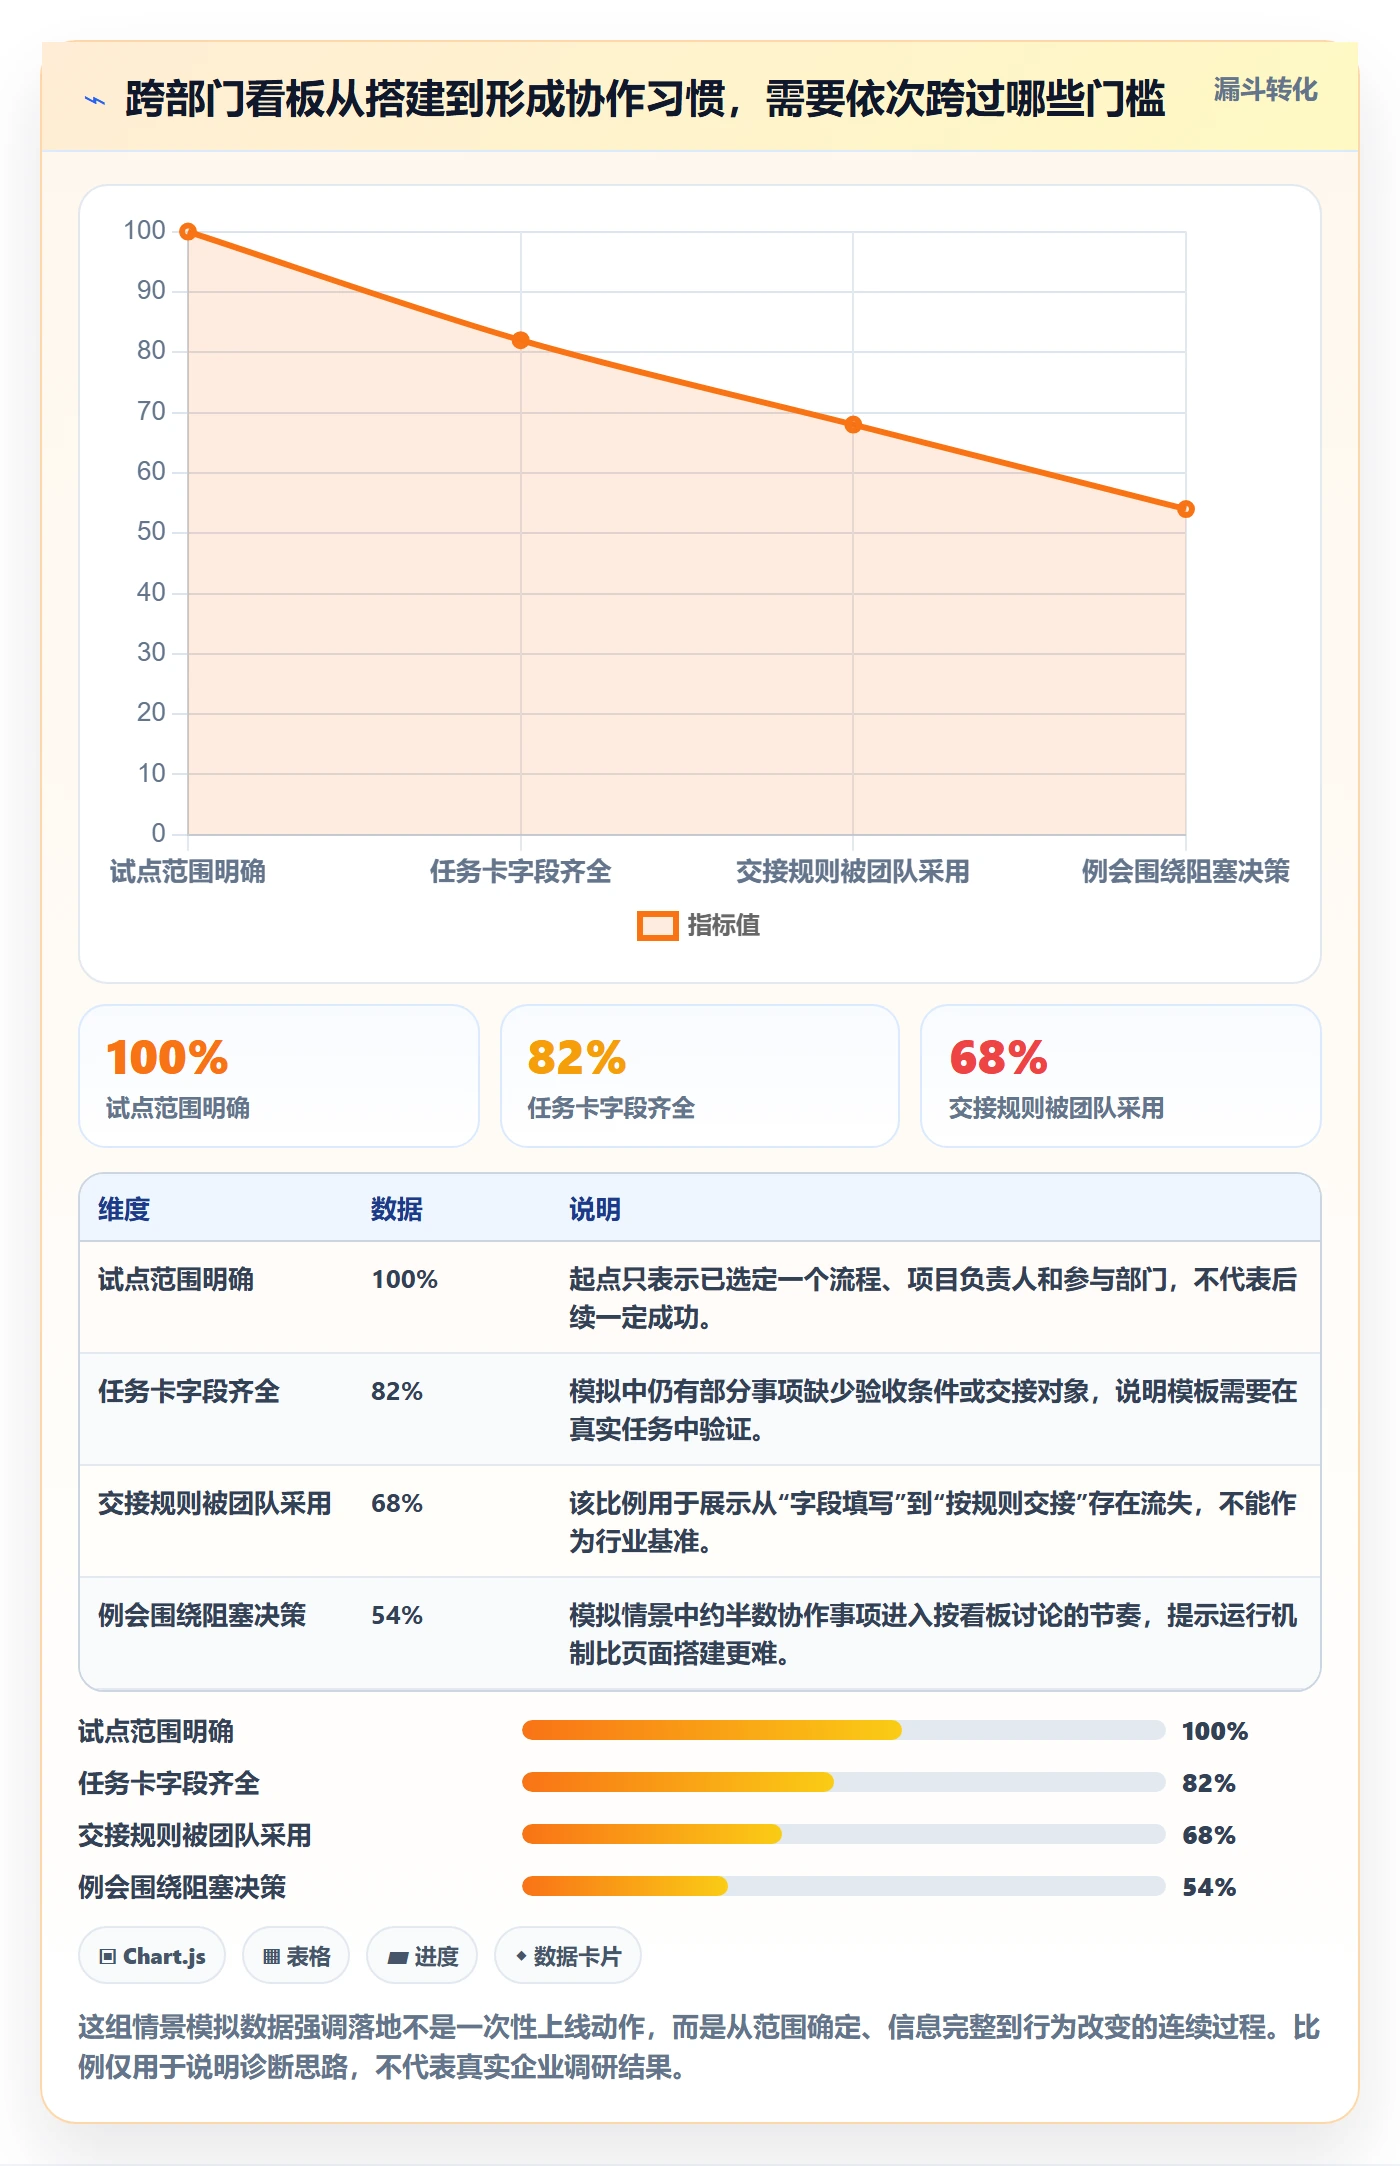This screenshot has height=2166, width=1400.
Task: Click the 交接规则被团队采用 progress bar
Action: pyautogui.click(x=843, y=1834)
